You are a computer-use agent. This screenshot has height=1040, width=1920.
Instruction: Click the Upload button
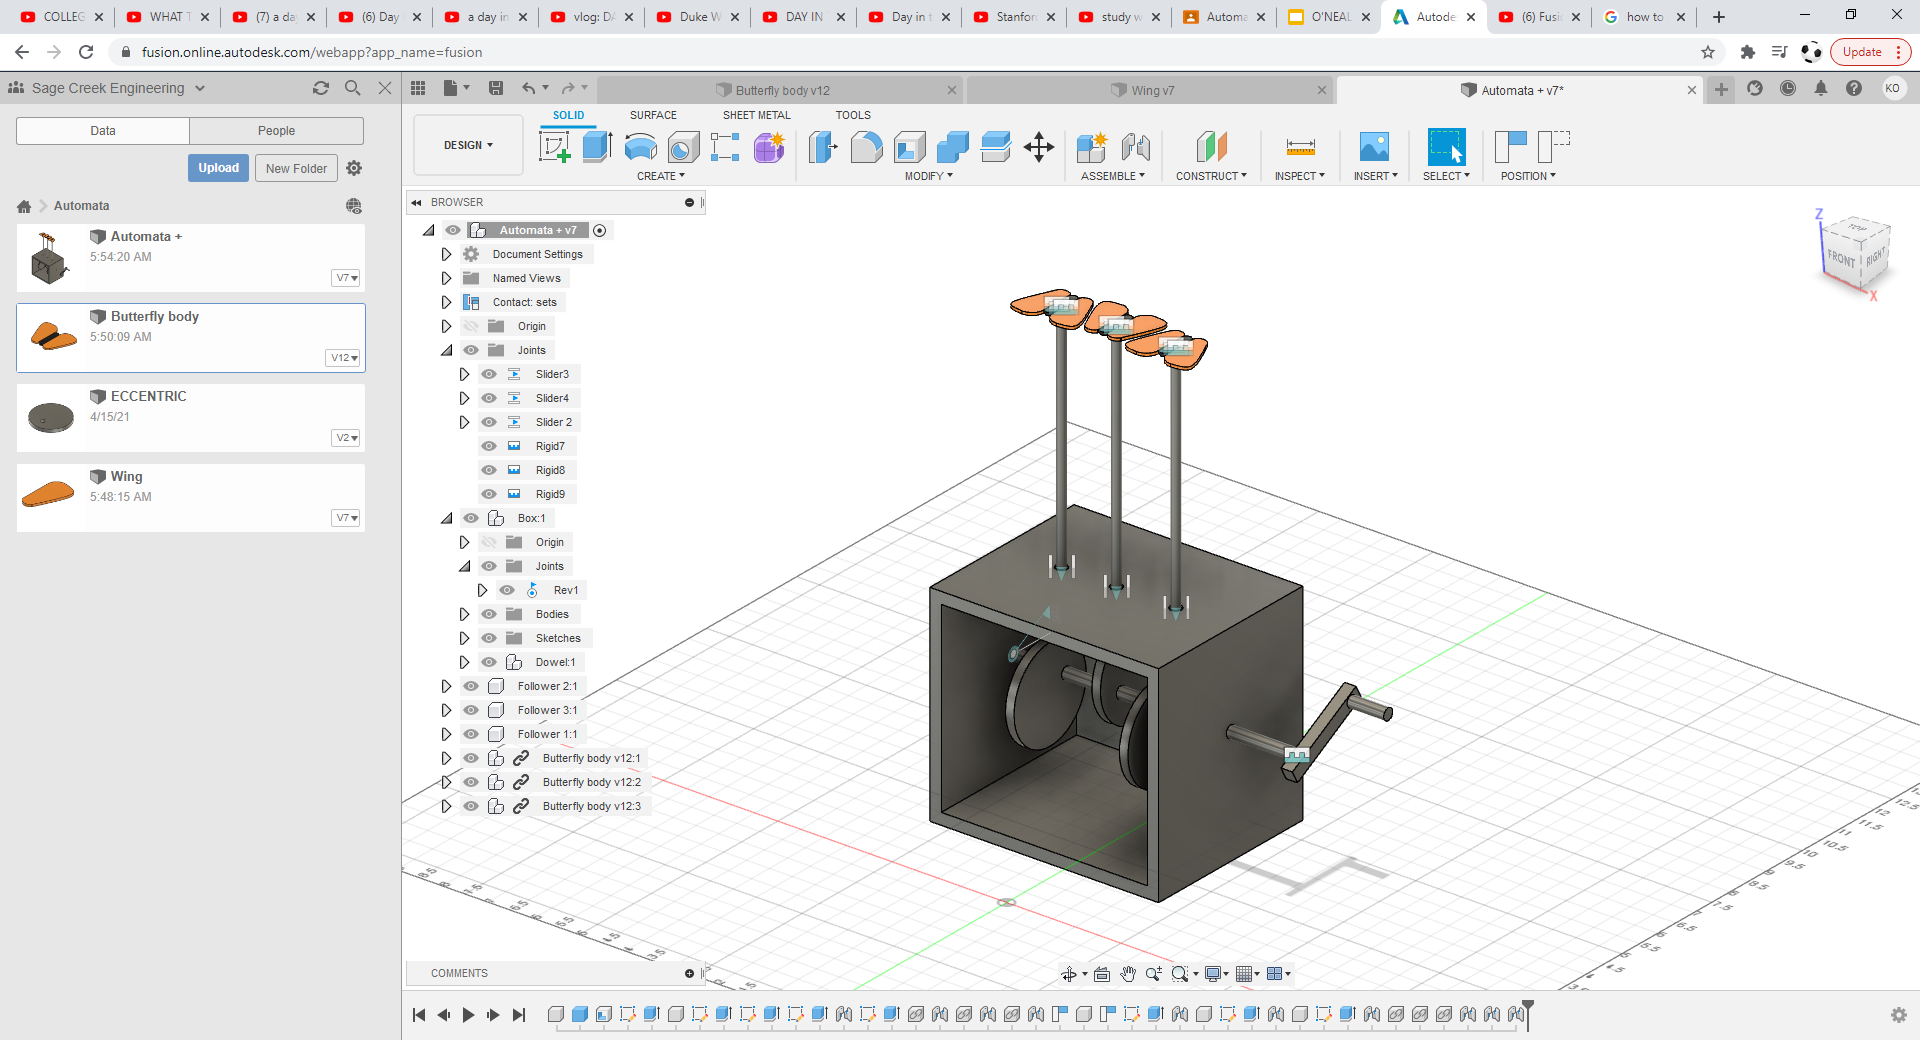[x=218, y=168]
